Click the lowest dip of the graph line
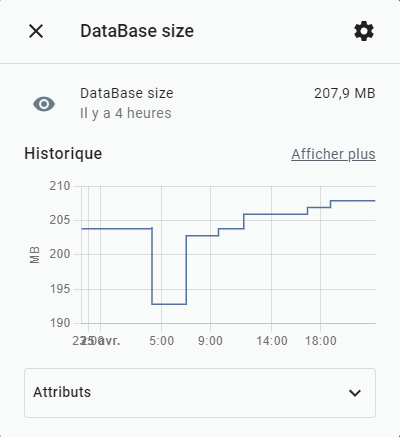The width and height of the screenshot is (400, 437). 169,304
